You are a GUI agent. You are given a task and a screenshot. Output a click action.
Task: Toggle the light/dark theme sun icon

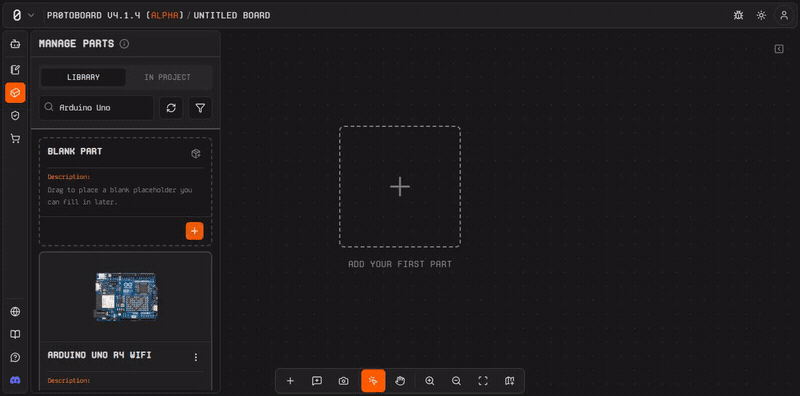coord(761,15)
